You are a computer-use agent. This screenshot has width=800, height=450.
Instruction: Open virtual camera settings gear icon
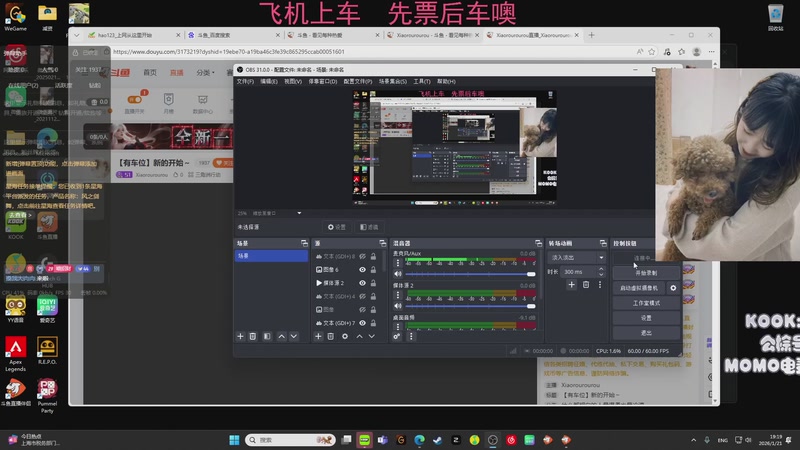click(673, 288)
